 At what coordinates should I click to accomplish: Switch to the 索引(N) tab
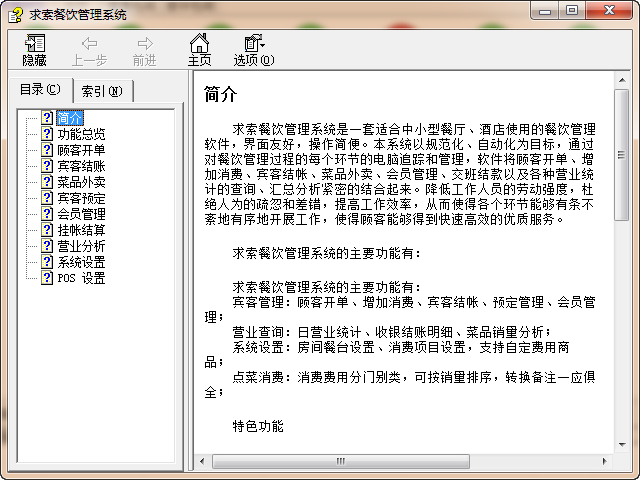[x=102, y=91]
